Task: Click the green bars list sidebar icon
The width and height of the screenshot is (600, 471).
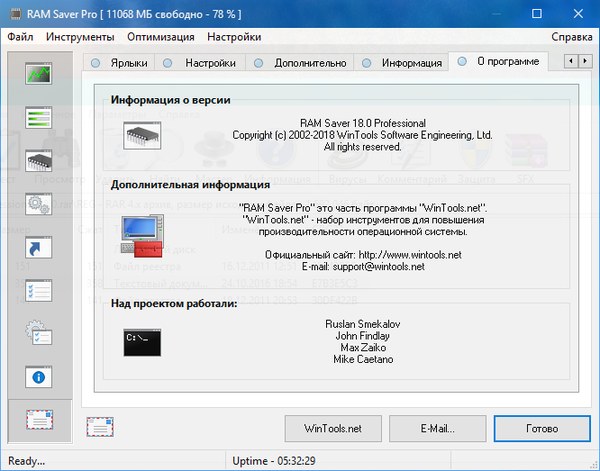Action: click(39, 118)
